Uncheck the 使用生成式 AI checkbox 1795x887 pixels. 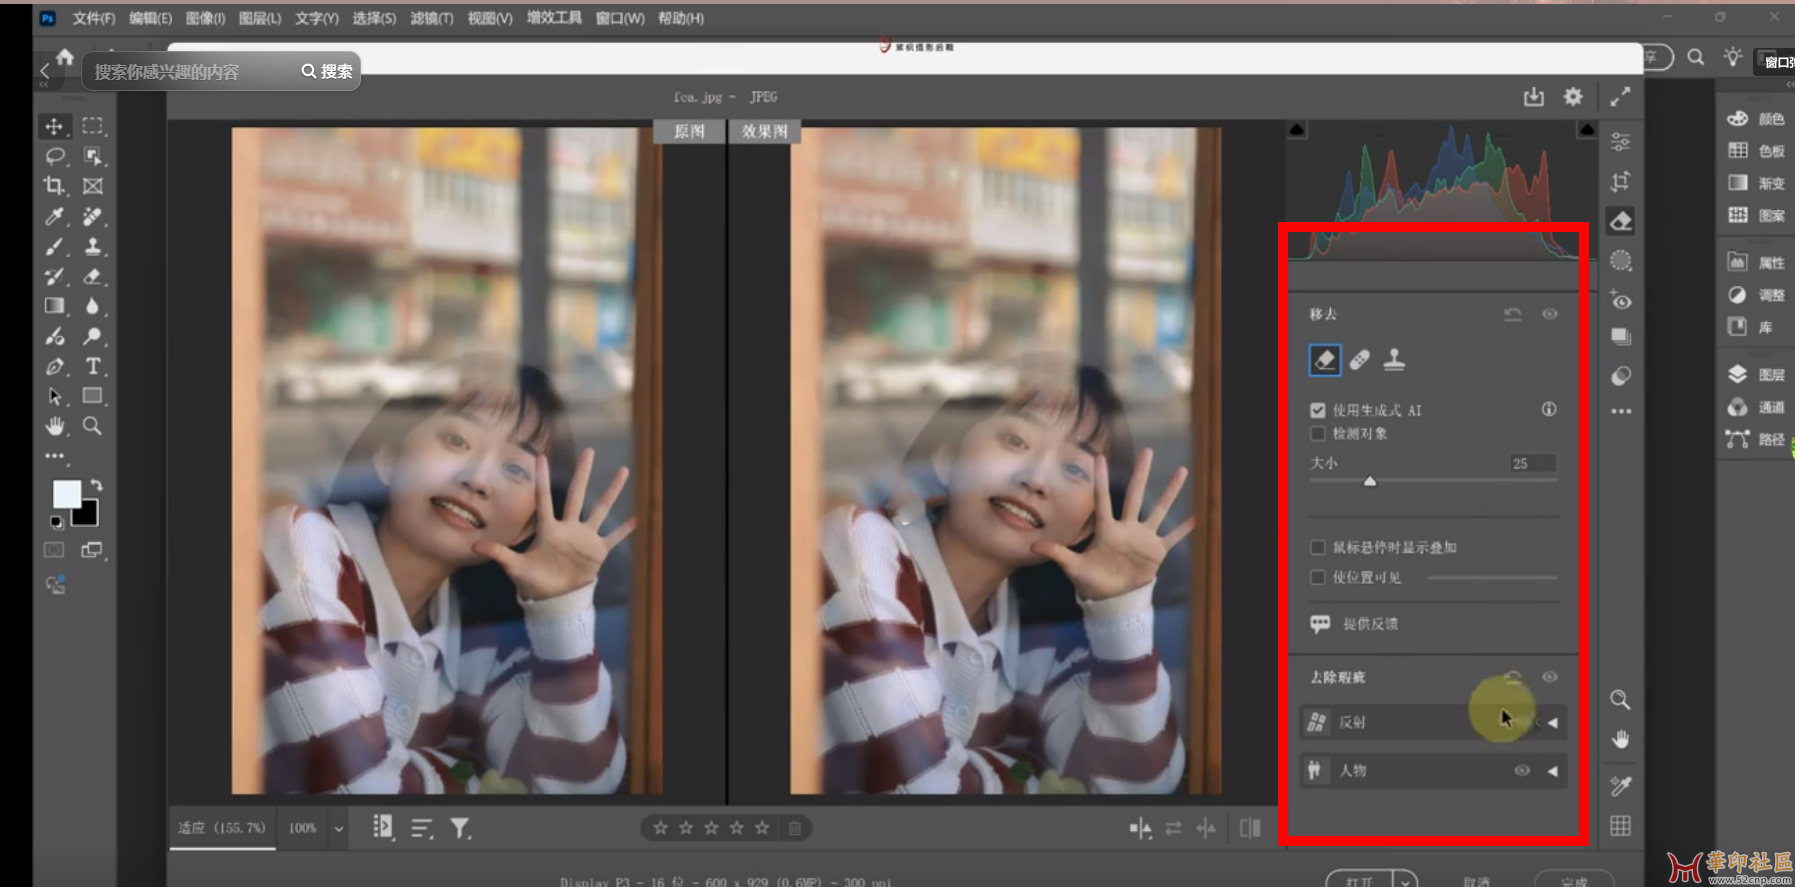click(1318, 410)
